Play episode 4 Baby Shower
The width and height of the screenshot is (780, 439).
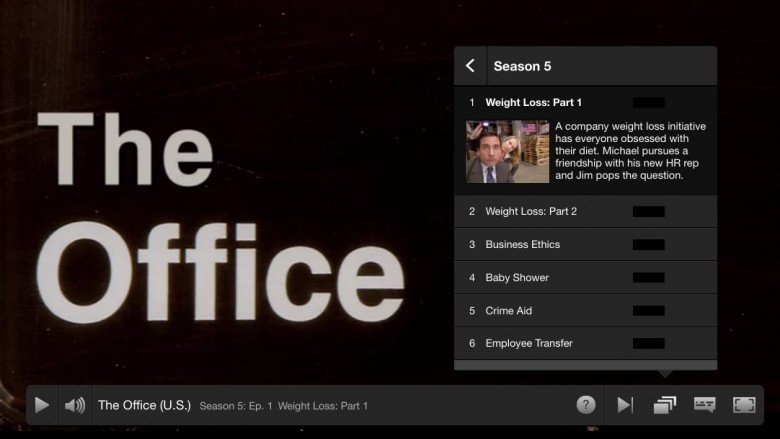pyautogui.click(x=585, y=277)
